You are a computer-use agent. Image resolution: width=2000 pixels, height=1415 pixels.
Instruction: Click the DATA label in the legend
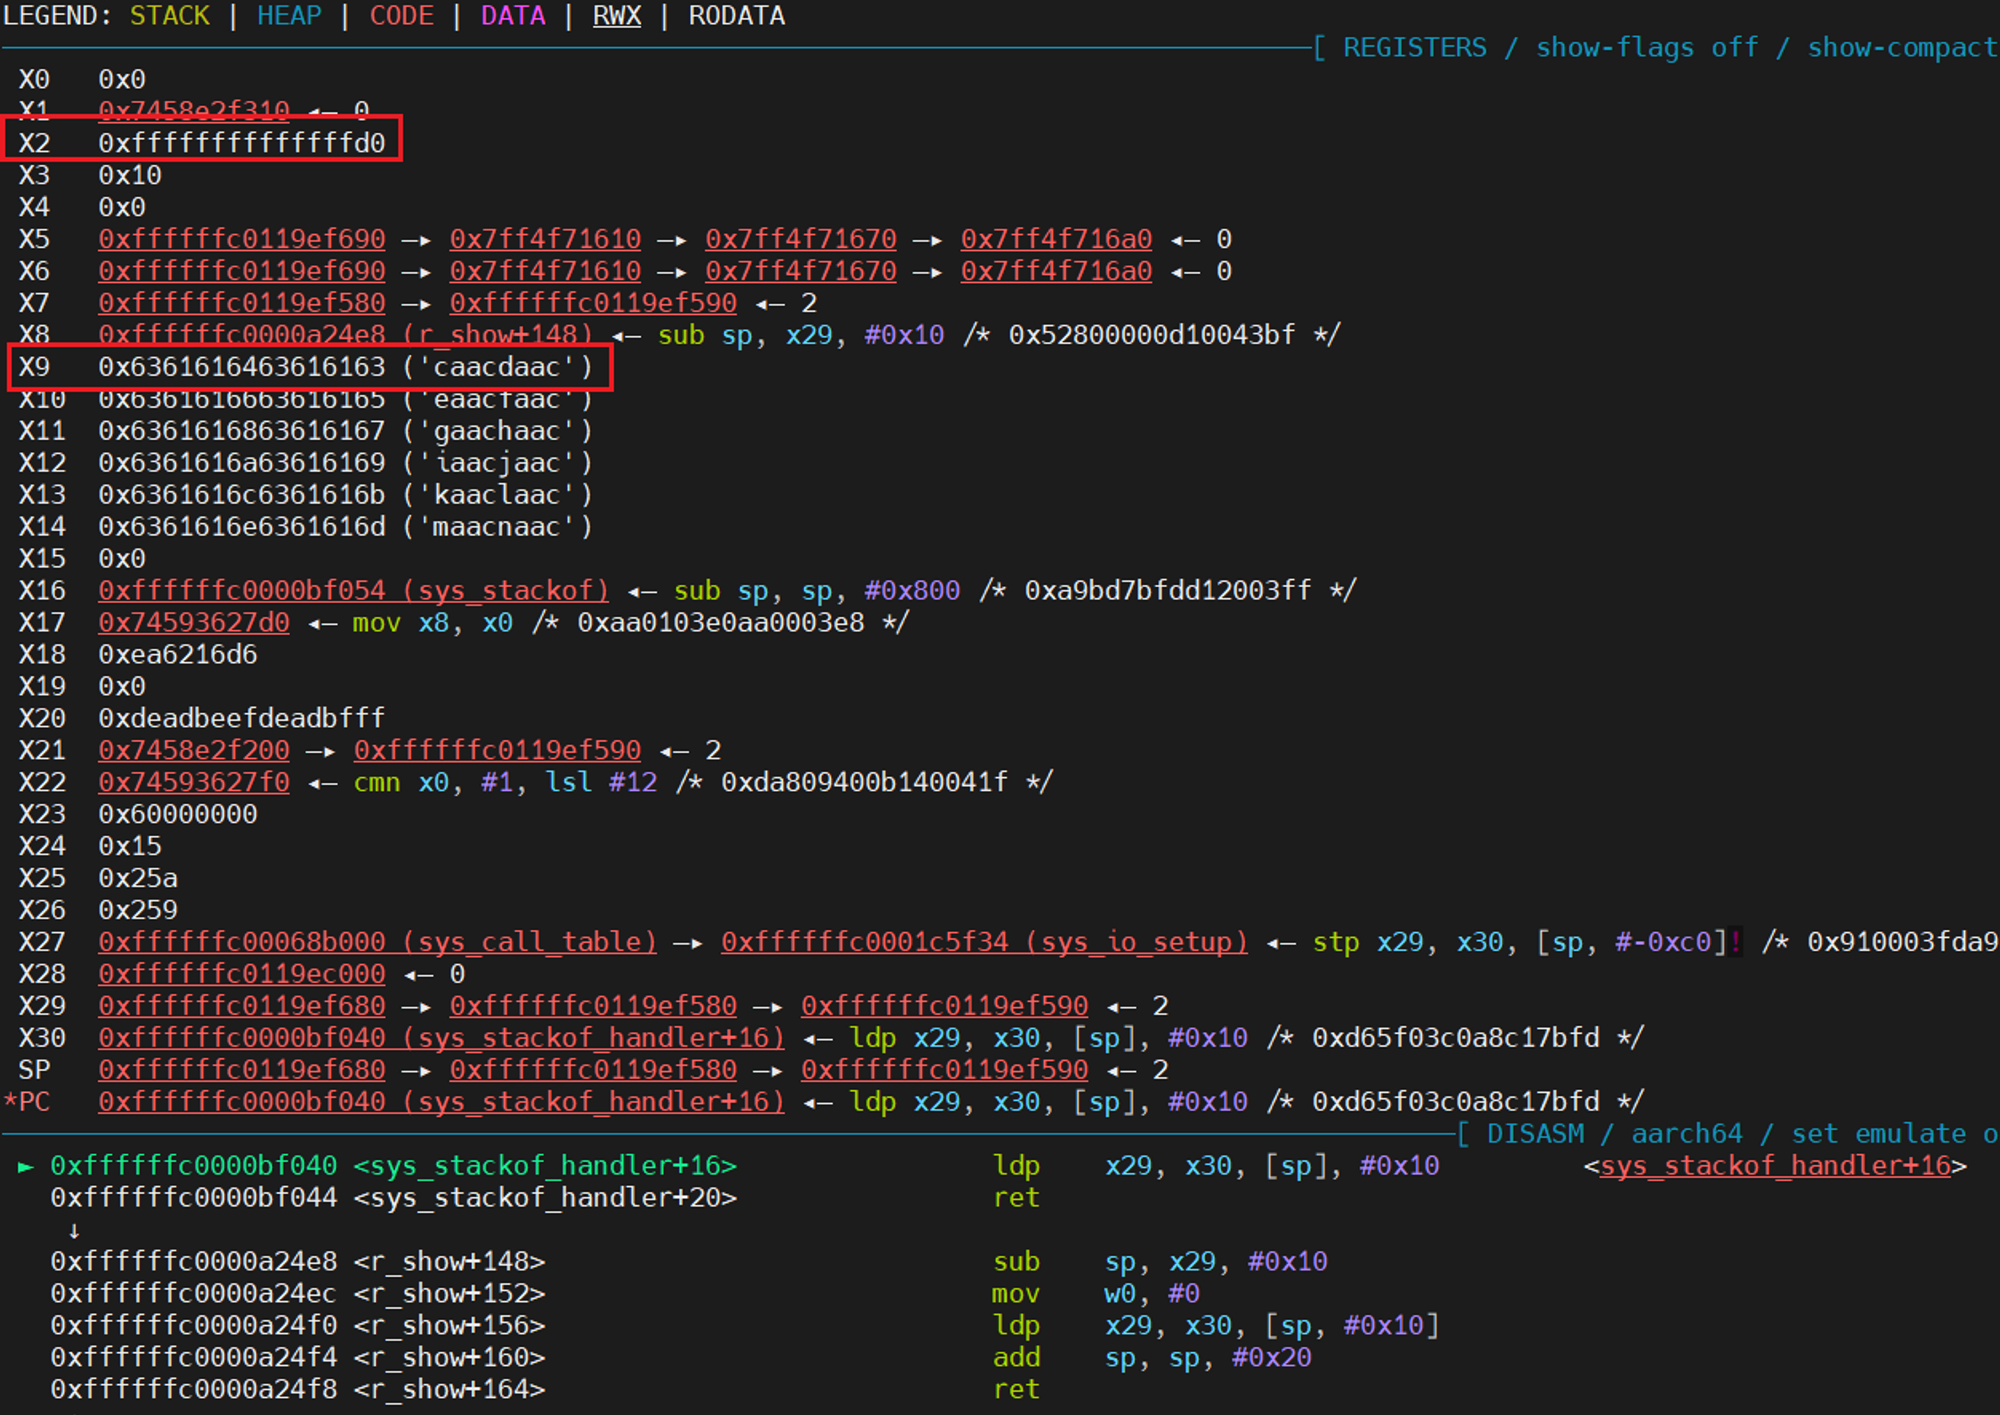[513, 16]
